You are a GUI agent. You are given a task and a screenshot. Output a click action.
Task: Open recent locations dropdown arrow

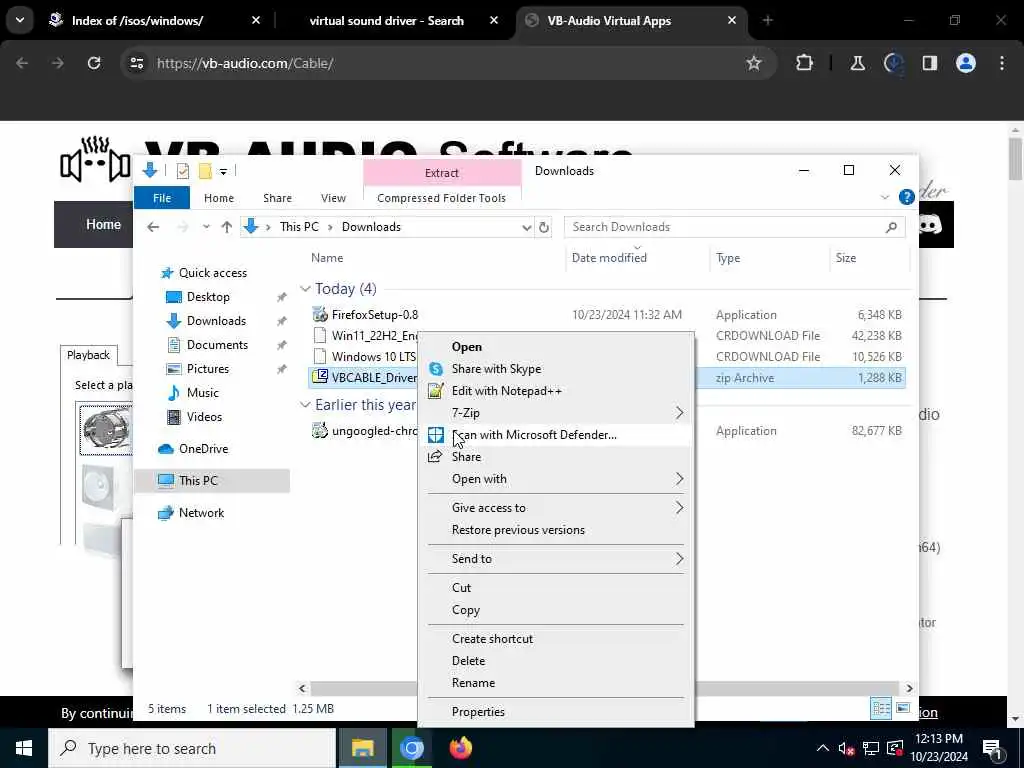(206, 227)
